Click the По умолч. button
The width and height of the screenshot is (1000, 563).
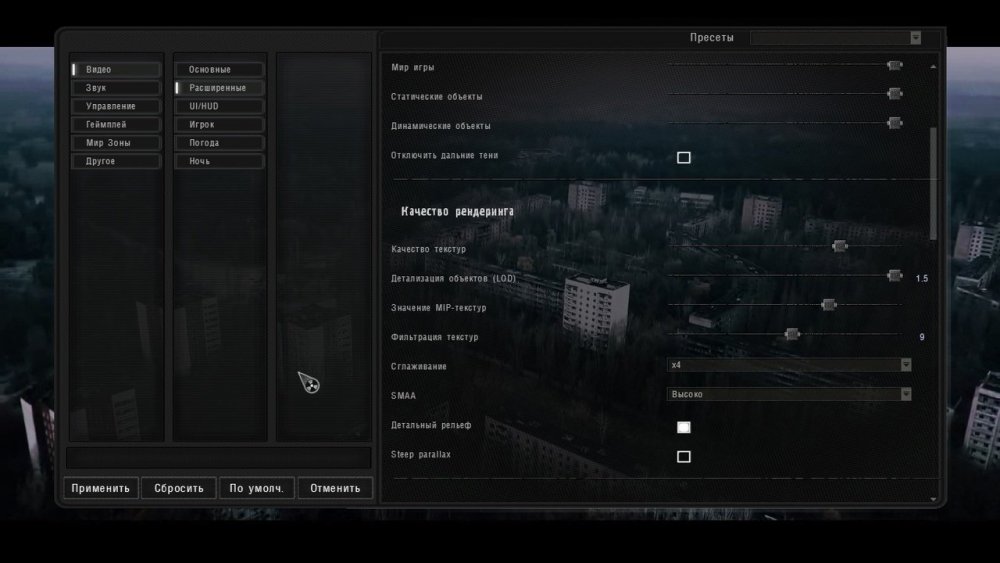pos(257,489)
